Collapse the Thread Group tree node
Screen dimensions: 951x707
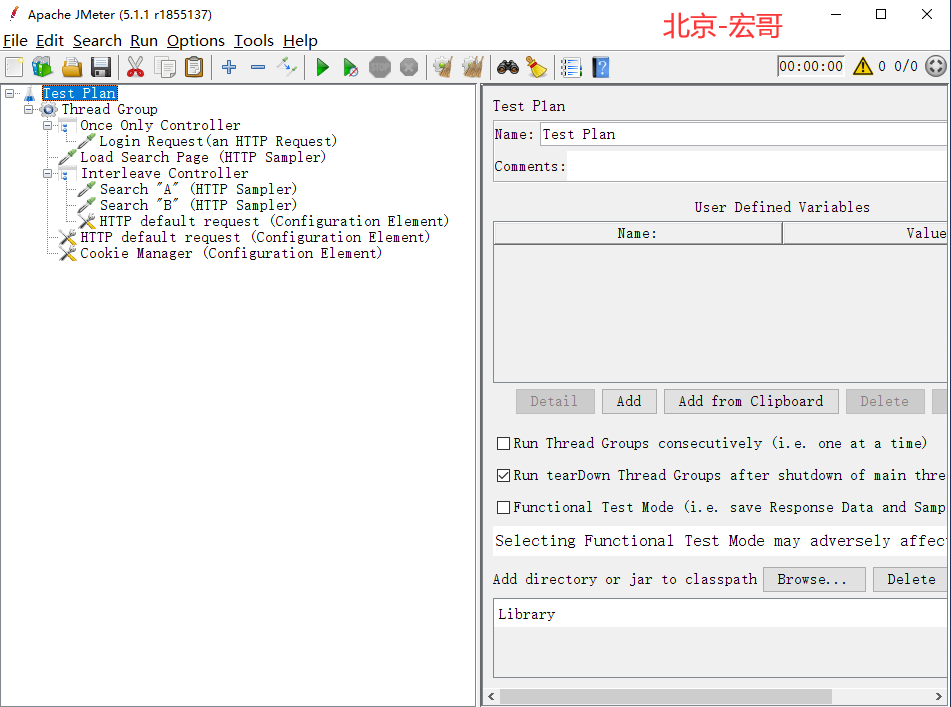28,109
